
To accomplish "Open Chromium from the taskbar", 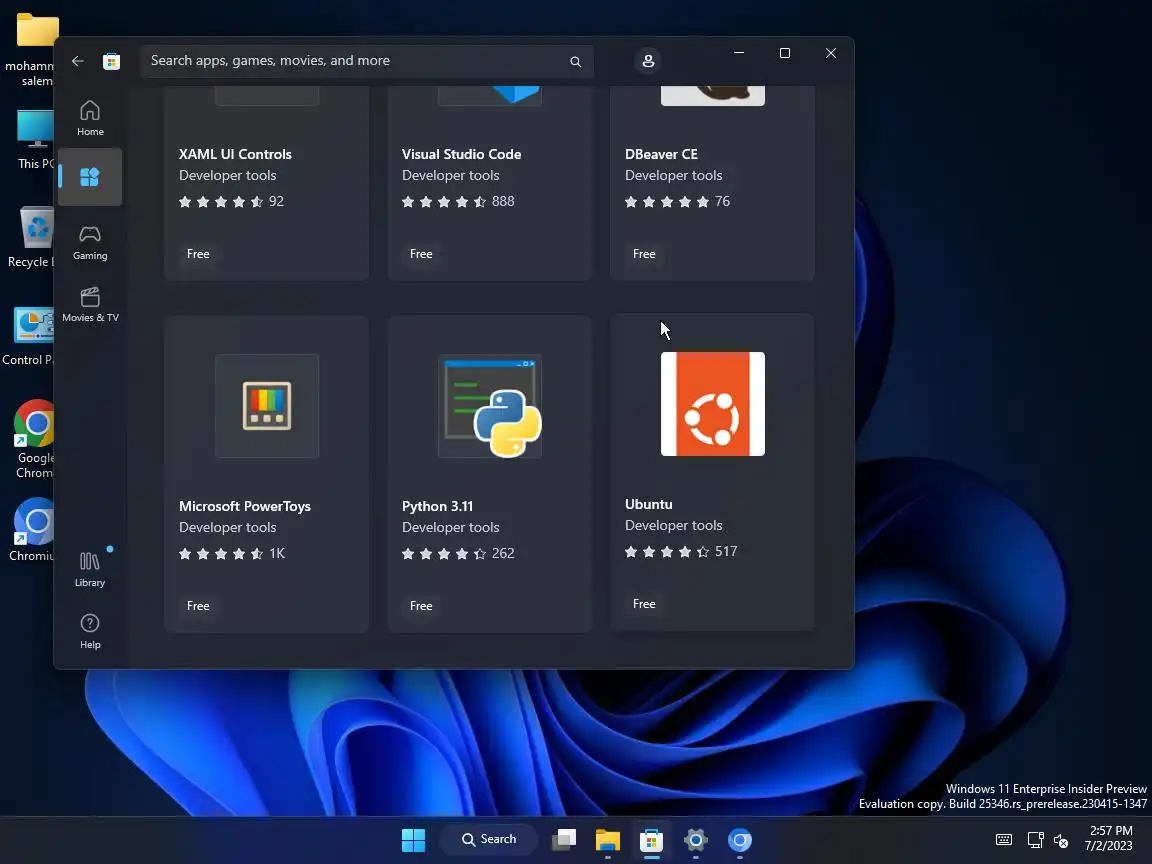I will (x=740, y=840).
